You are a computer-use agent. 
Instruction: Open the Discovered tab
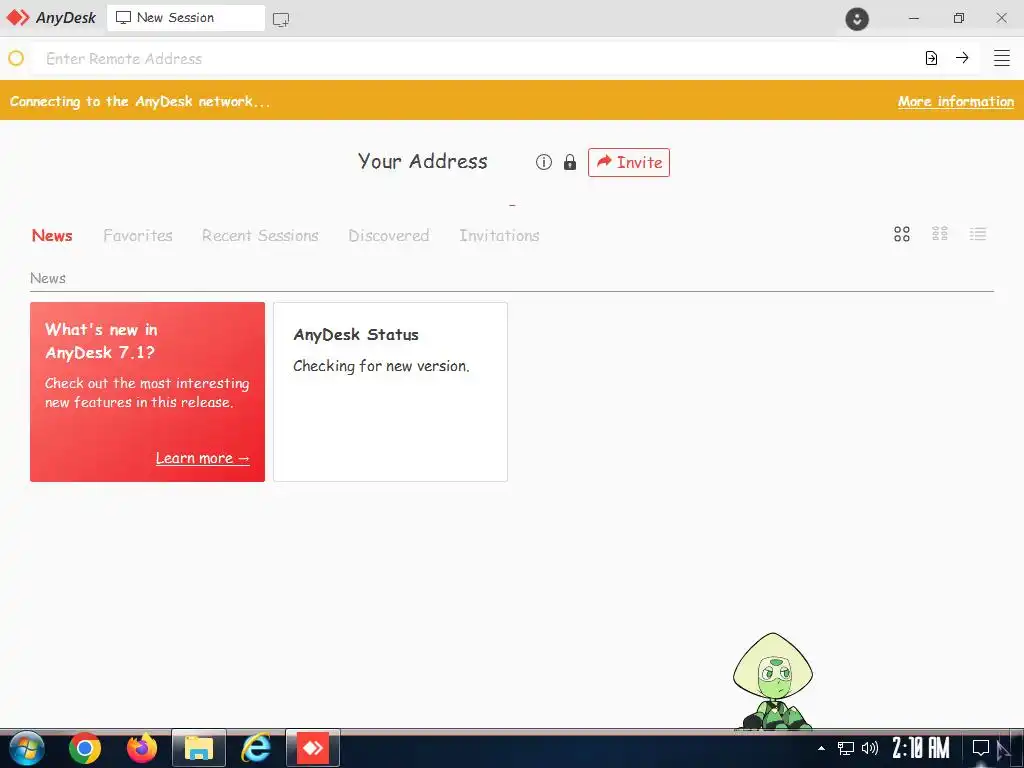pos(389,235)
